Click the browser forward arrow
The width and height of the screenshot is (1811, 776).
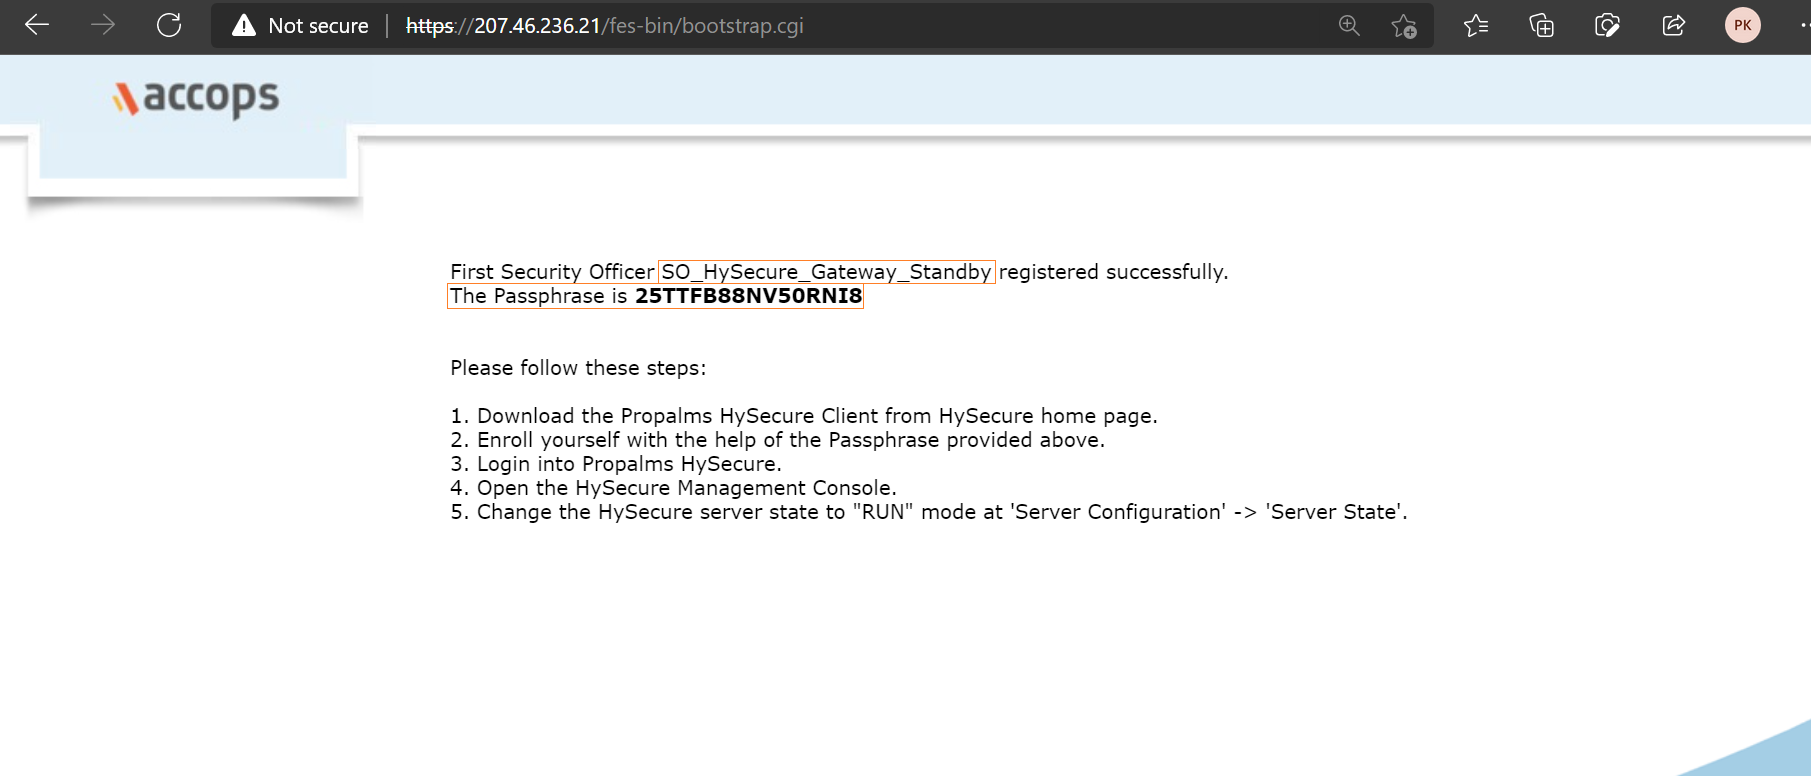tap(103, 25)
